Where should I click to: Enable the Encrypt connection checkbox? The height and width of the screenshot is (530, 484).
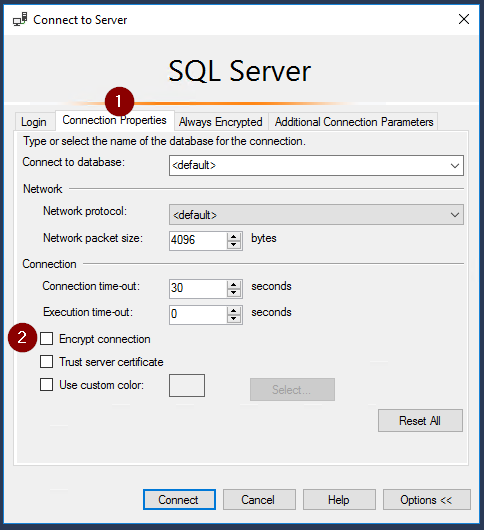point(47,339)
